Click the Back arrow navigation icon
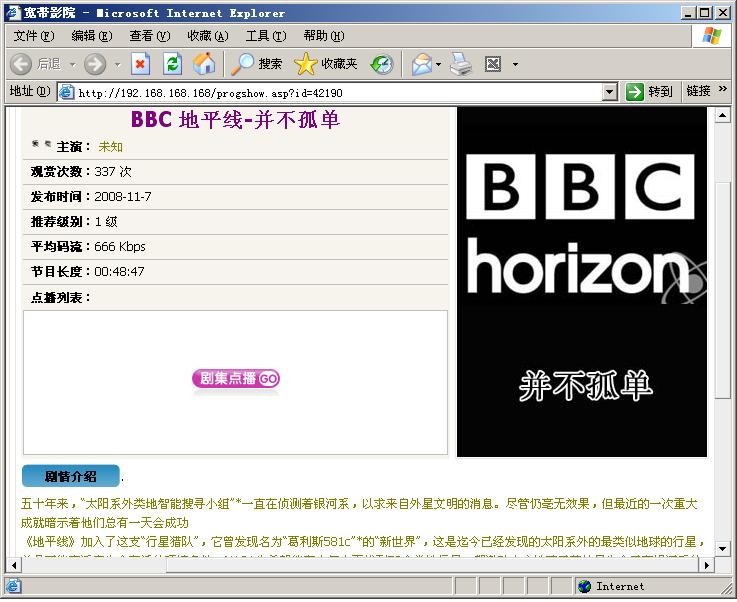737x602 pixels. pyautogui.click(x=21, y=64)
